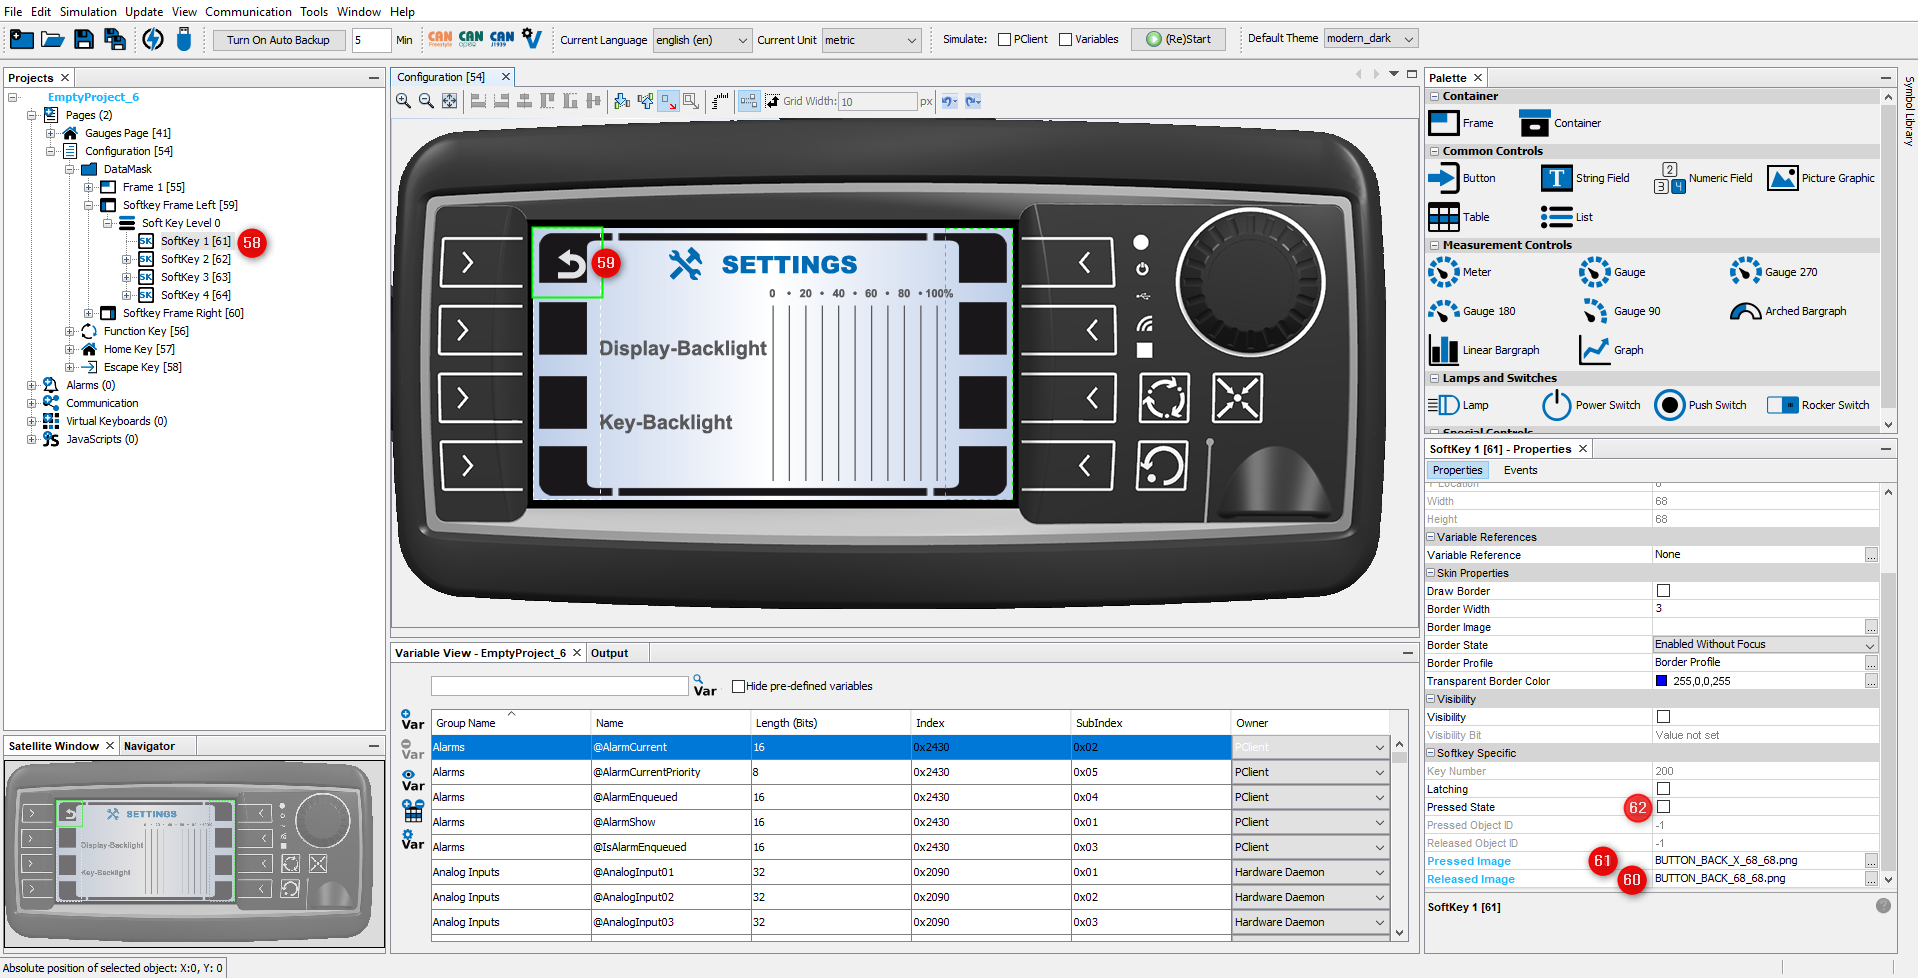Viewport: 1918px width, 978px height.
Task: Check Hide pre-defined variables
Action: pos(738,686)
